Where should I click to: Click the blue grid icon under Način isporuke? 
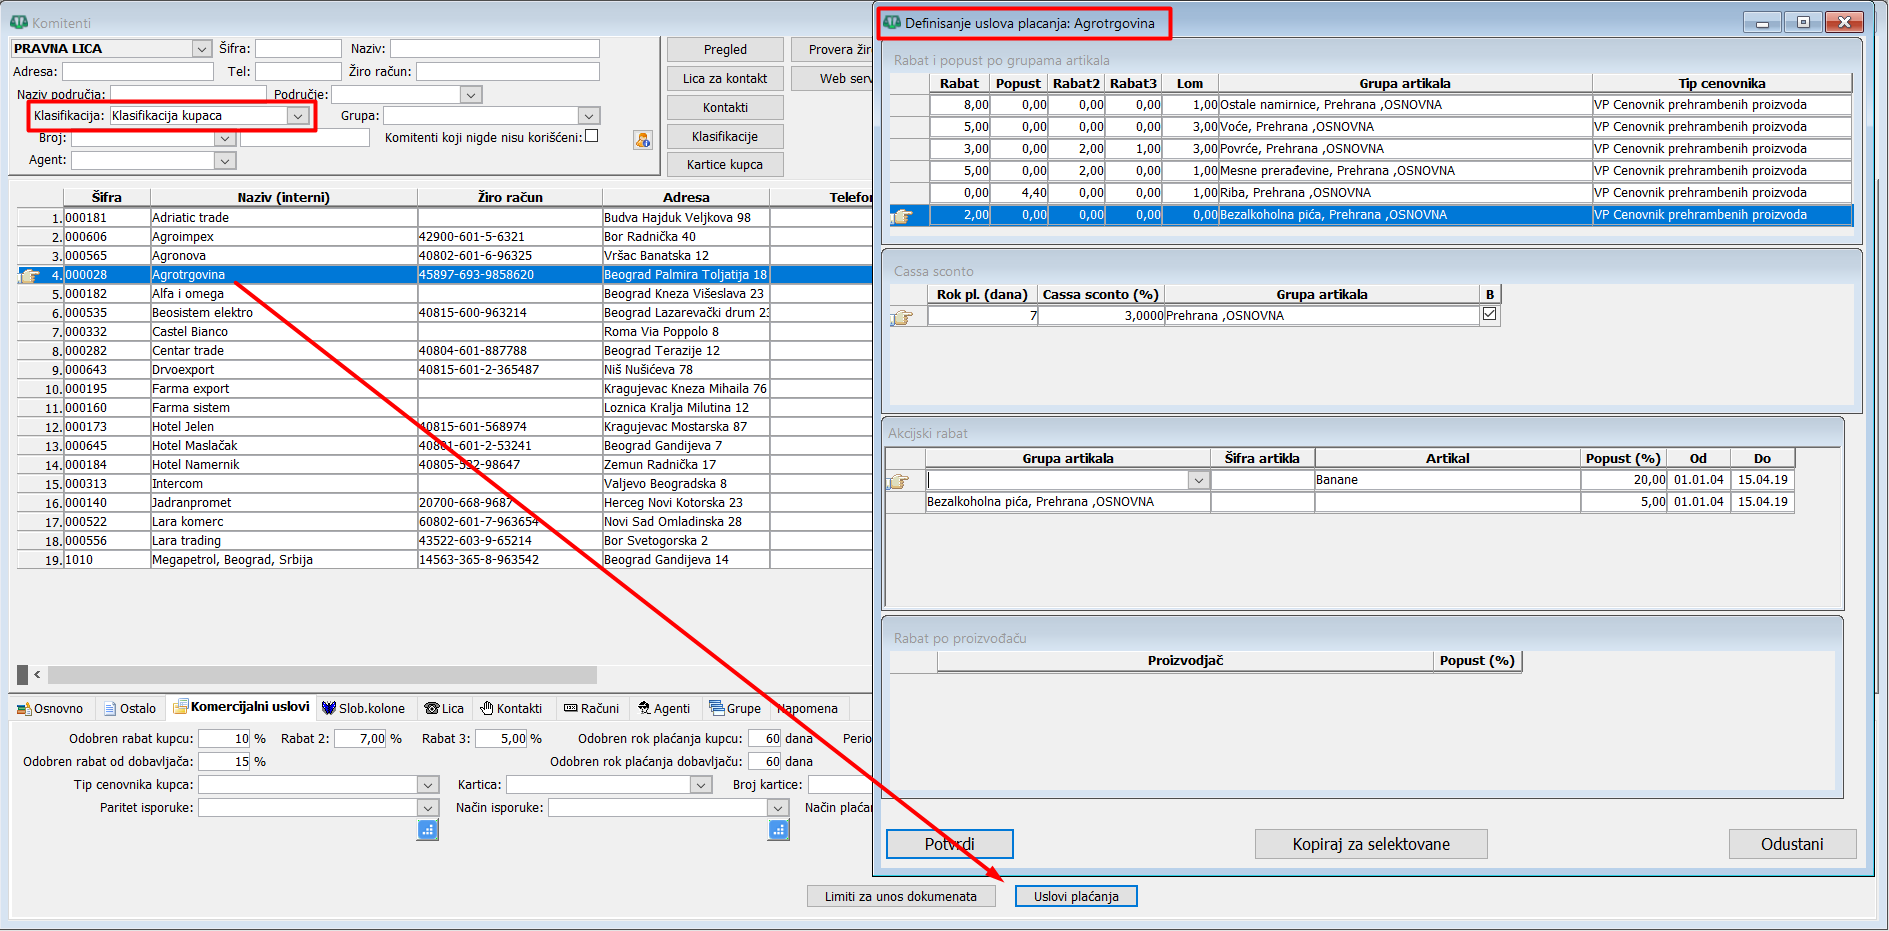[779, 830]
